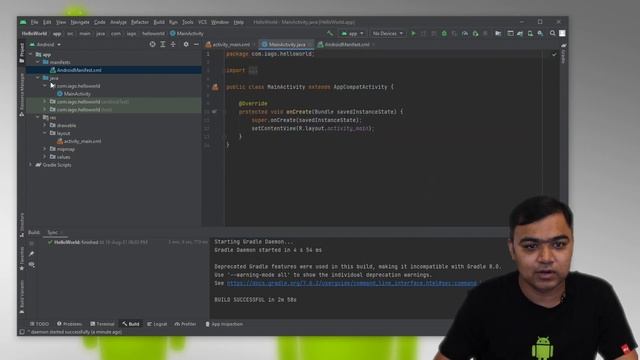Screen dimensions: 640x360
Task: Open the Build menu
Action: (159, 22)
